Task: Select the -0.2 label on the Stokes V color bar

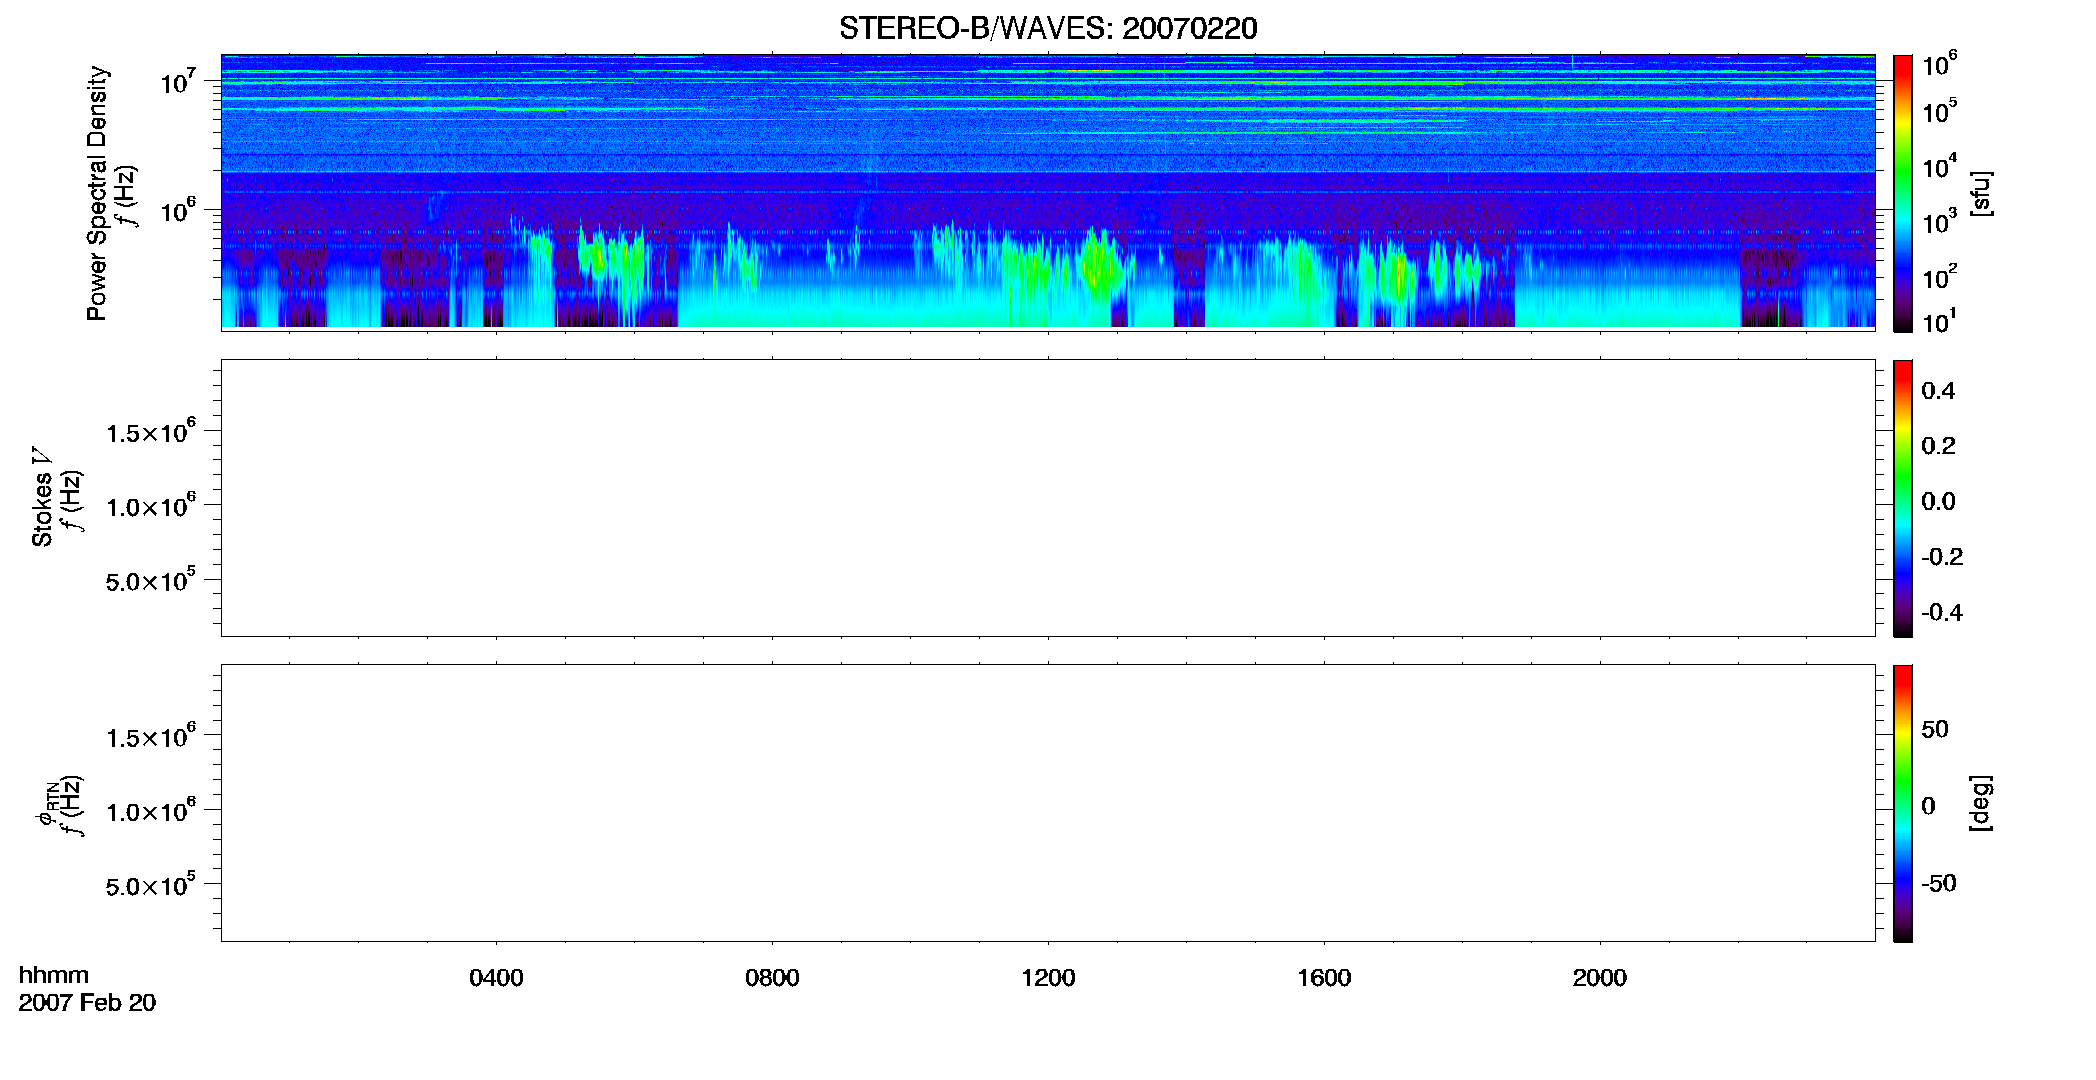Action: coord(1942,557)
